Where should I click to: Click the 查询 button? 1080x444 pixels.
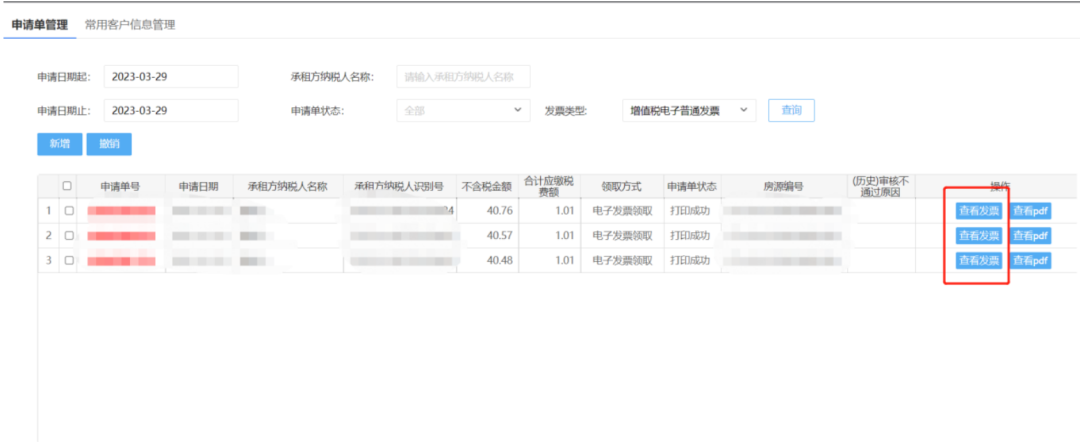[x=791, y=110]
